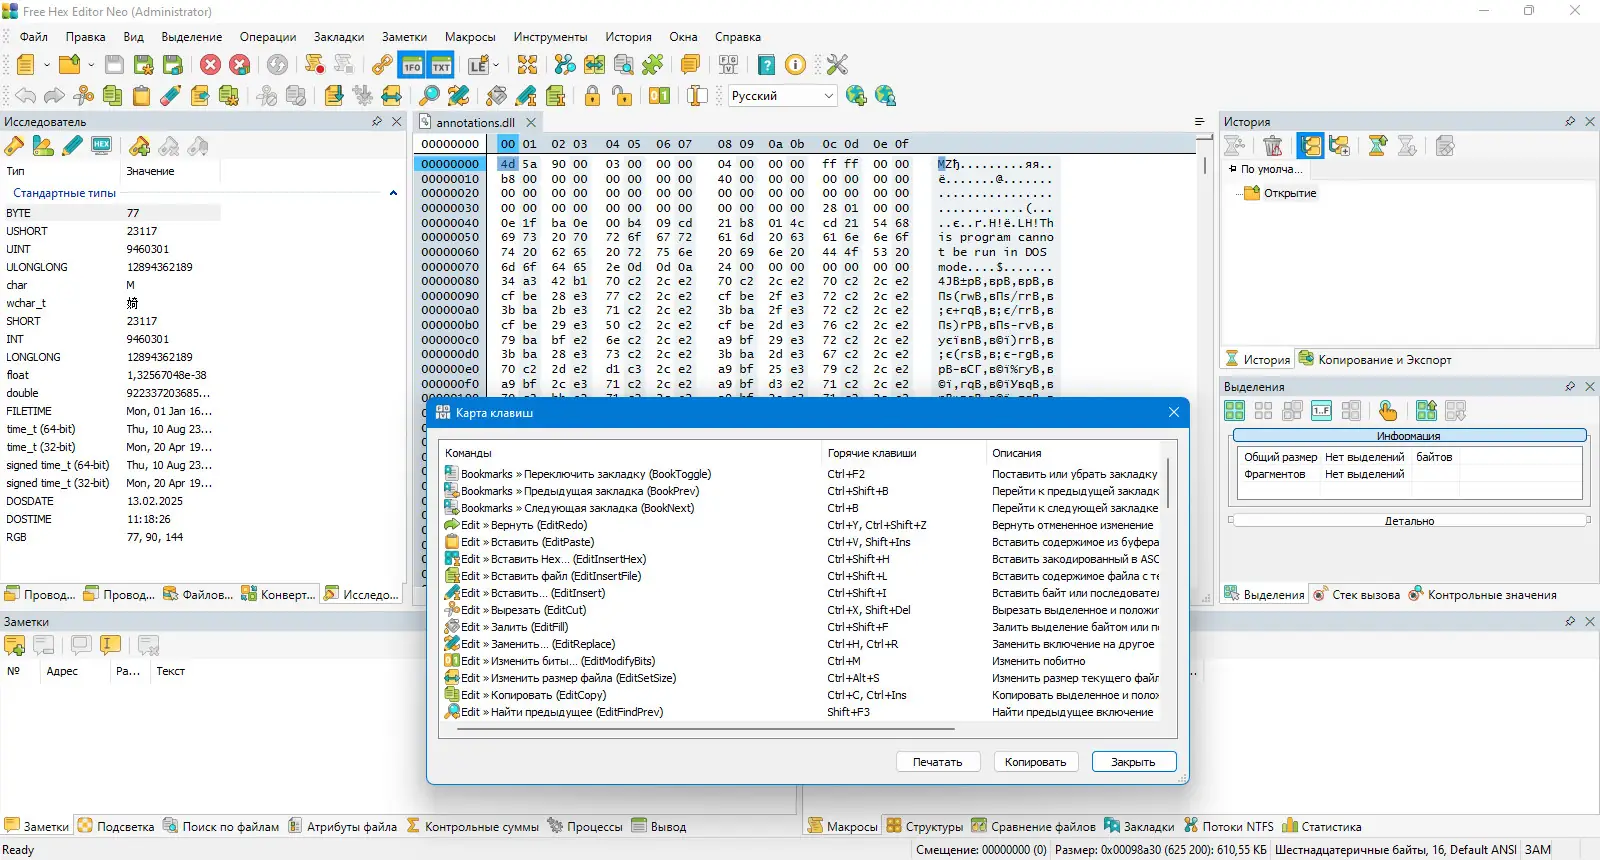Open the Русский language dropdown
The image size is (1600, 860).
[x=828, y=96]
